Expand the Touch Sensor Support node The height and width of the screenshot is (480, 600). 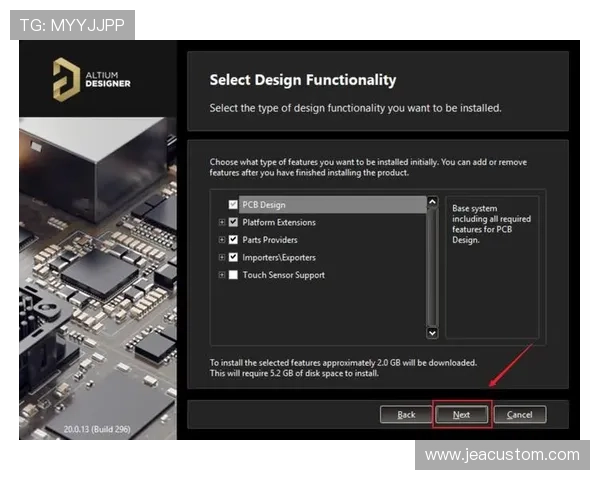[x=221, y=275]
